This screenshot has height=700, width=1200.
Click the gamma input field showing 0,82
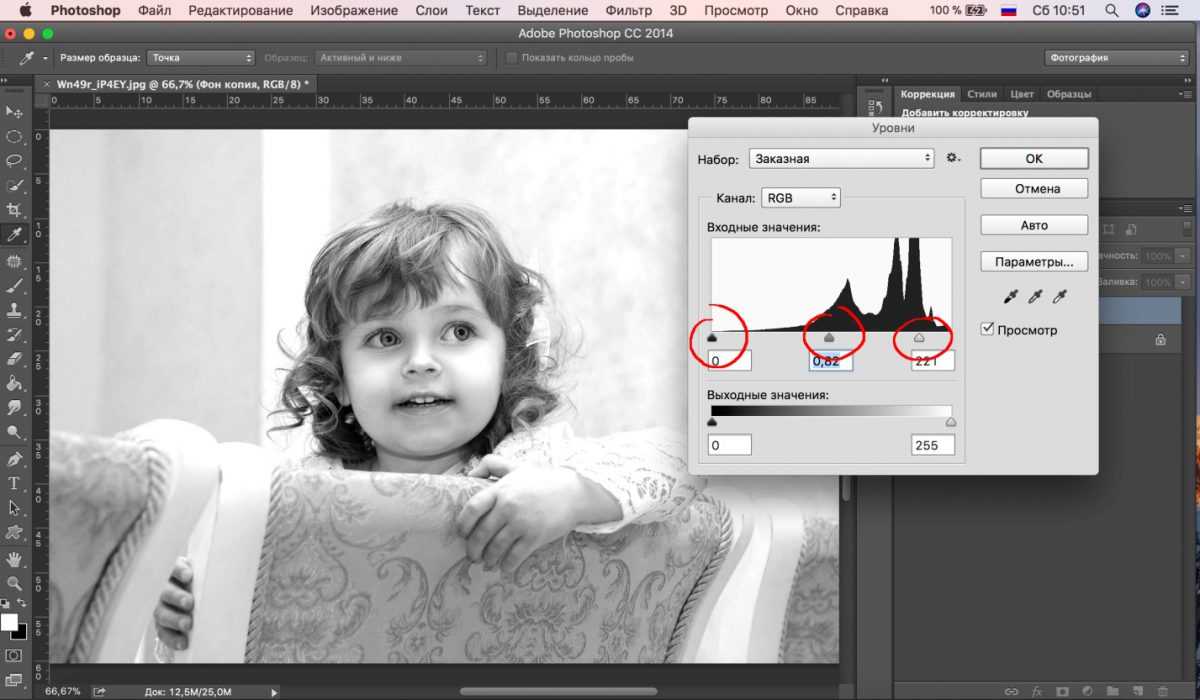(831, 360)
